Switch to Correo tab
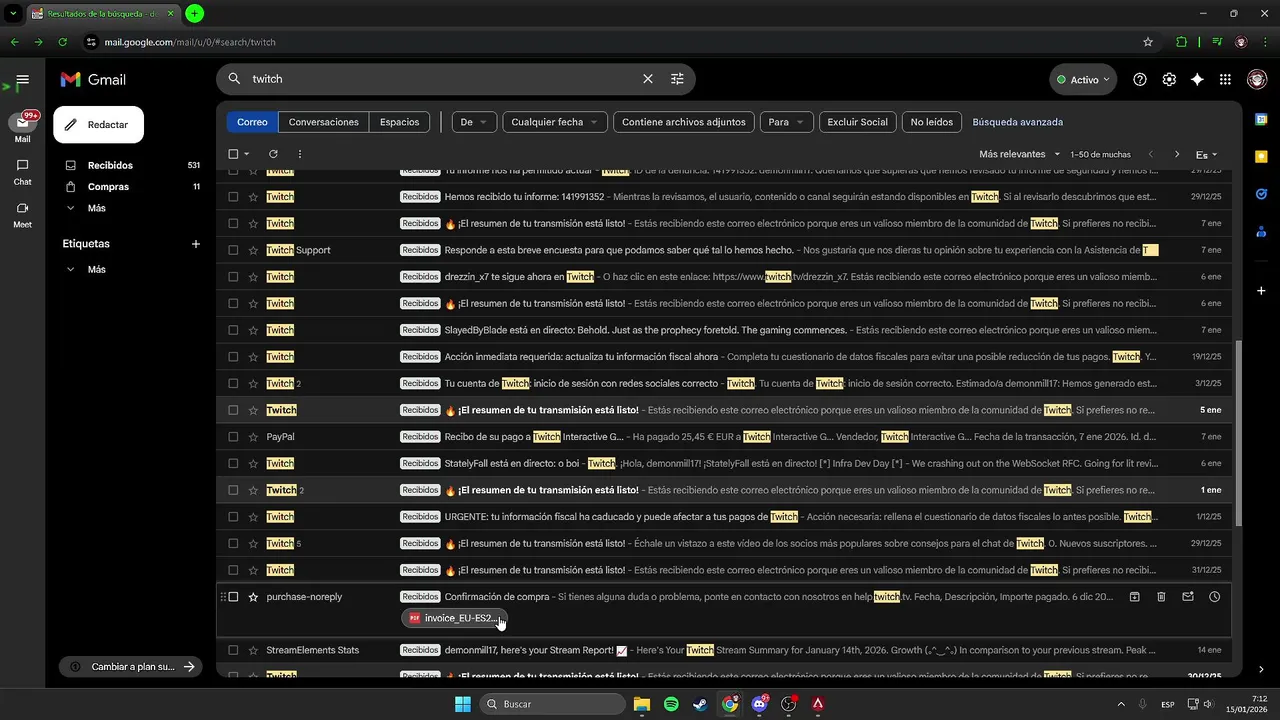 [x=252, y=122]
